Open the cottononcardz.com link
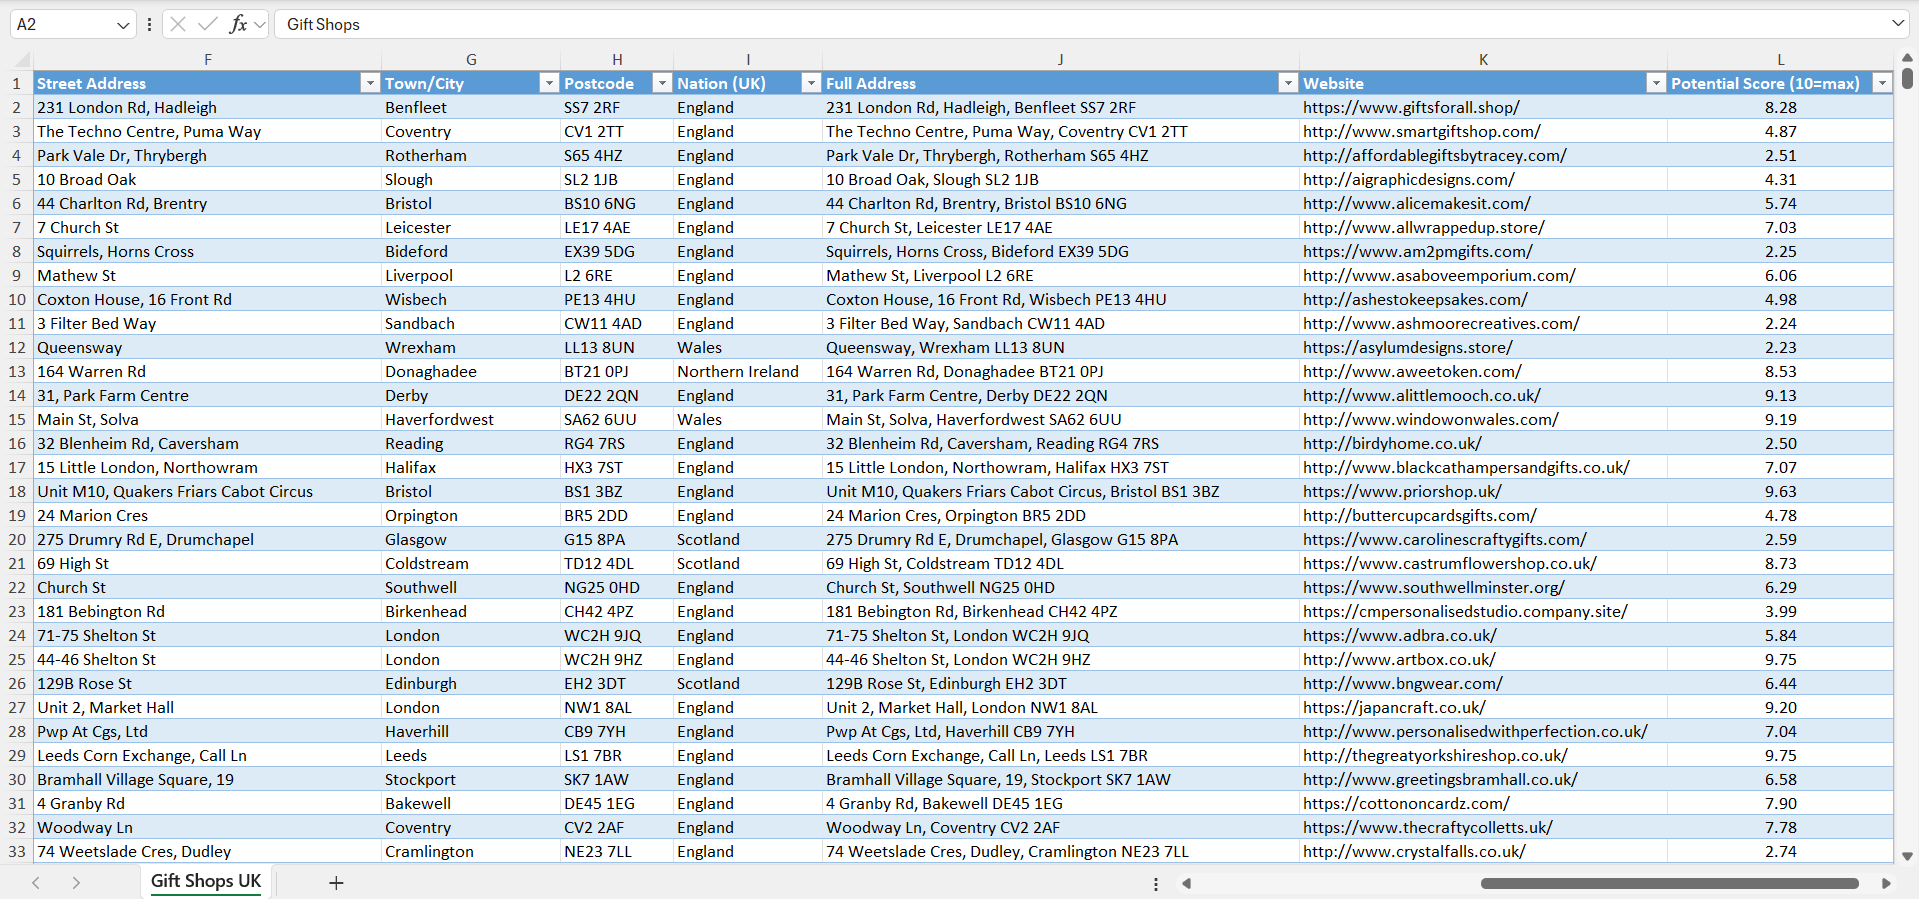1919x899 pixels. tap(1406, 803)
